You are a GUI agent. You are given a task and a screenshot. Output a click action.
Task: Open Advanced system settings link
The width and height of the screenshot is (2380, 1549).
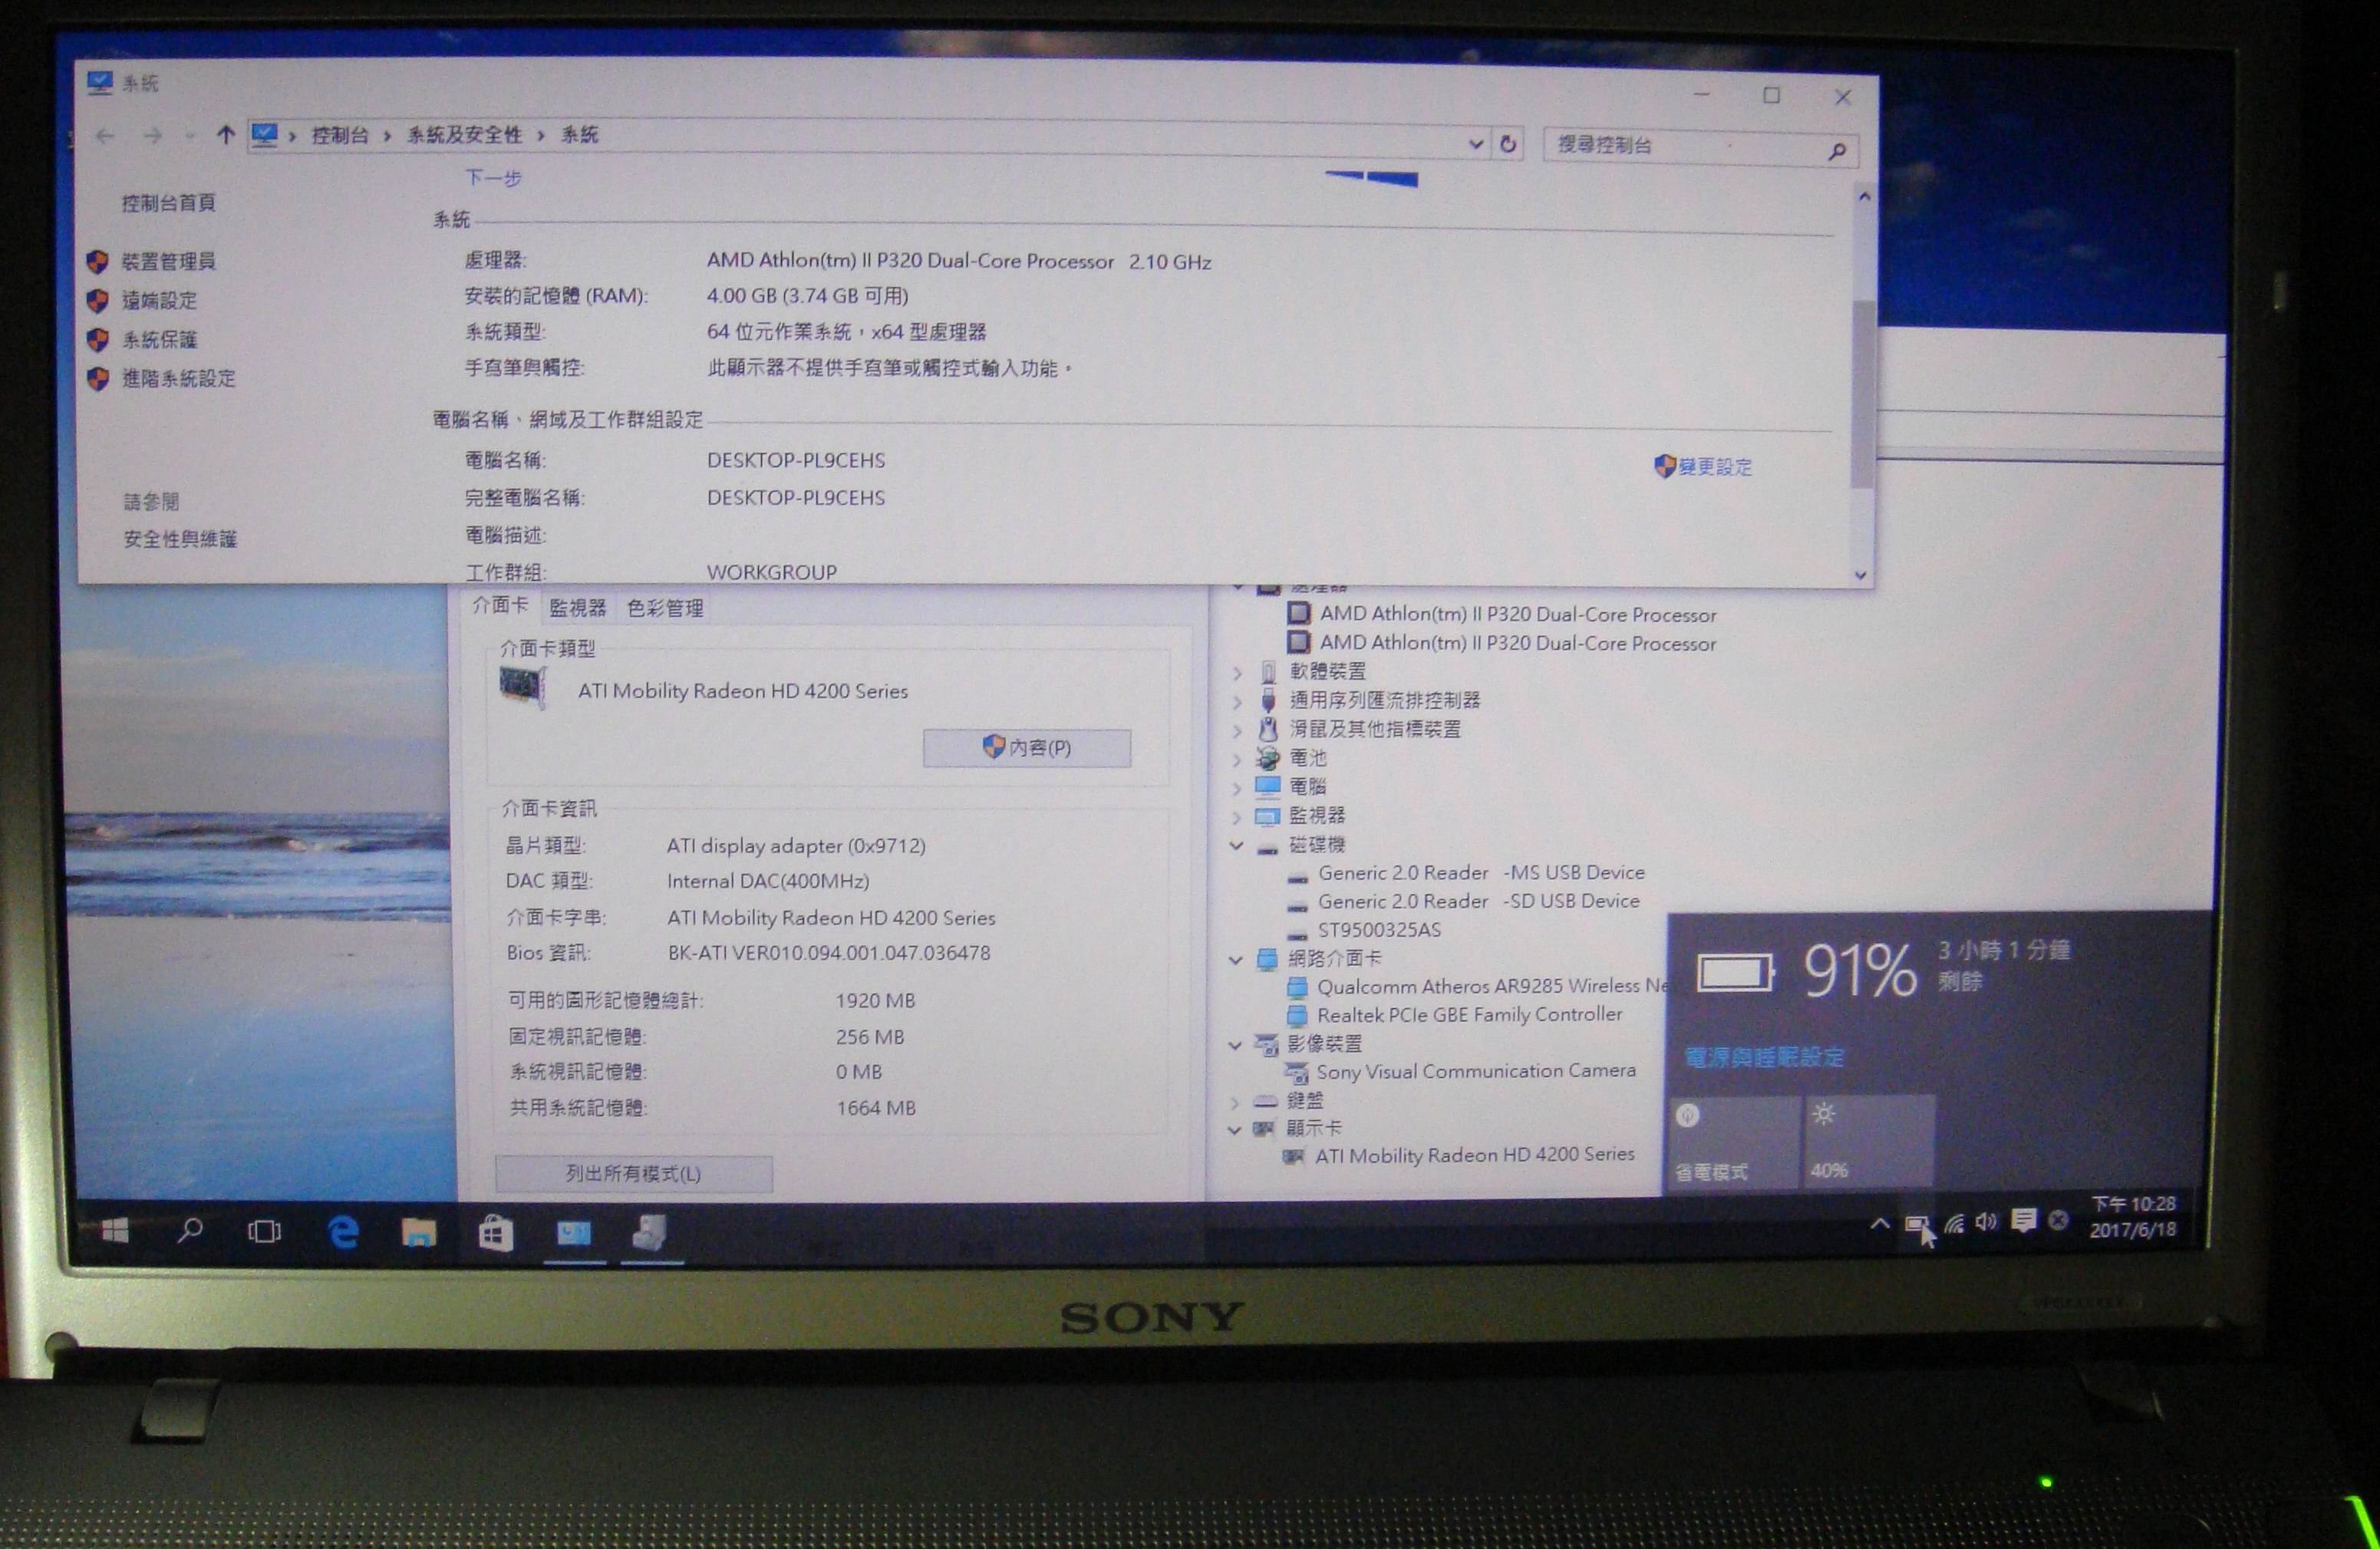(x=178, y=378)
